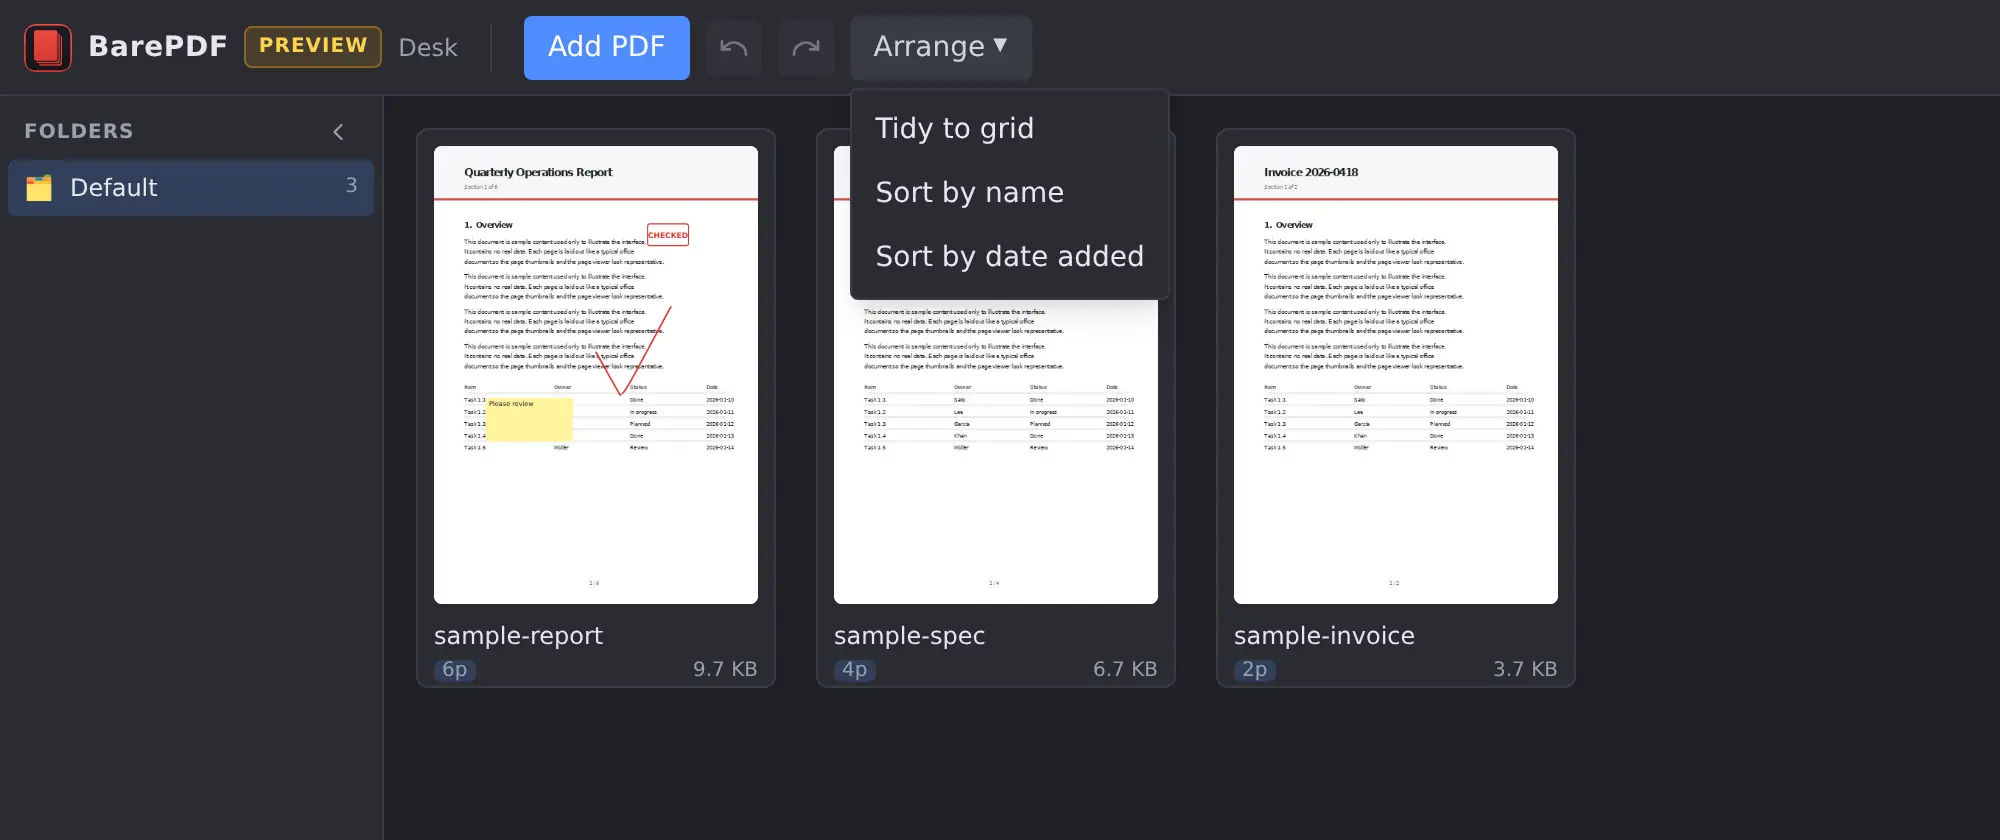The width and height of the screenshot is (2000, 840).
Task: Open the sample-report thumbnail
Action: (x=596, y=375)
